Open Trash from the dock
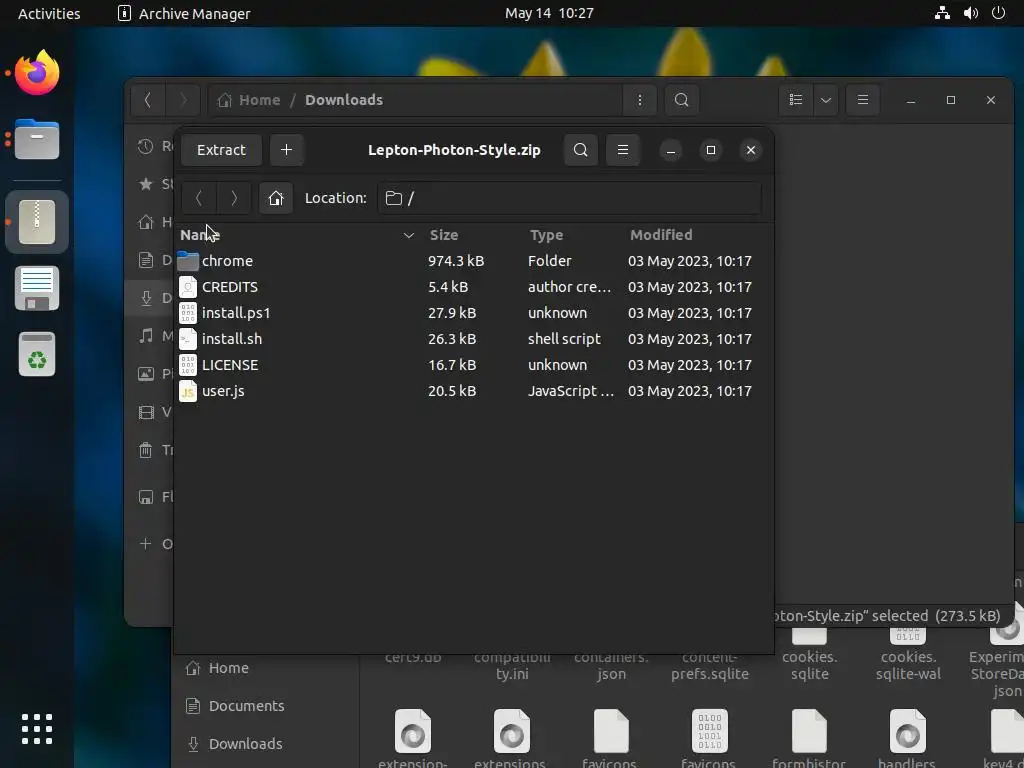The height and width of the screenshot is (768, 1024). pos(37,354)
